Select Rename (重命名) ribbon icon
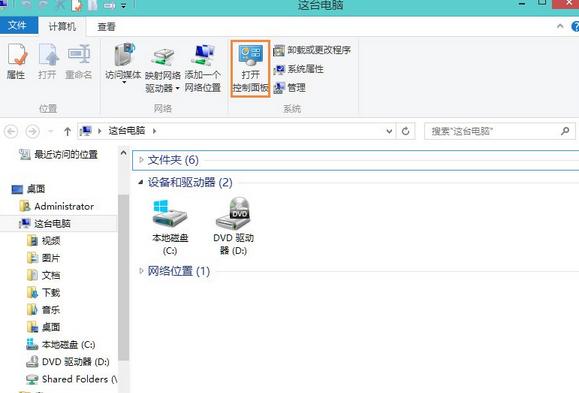This screenshot has width=579, height=393. (x=79, y=61)
